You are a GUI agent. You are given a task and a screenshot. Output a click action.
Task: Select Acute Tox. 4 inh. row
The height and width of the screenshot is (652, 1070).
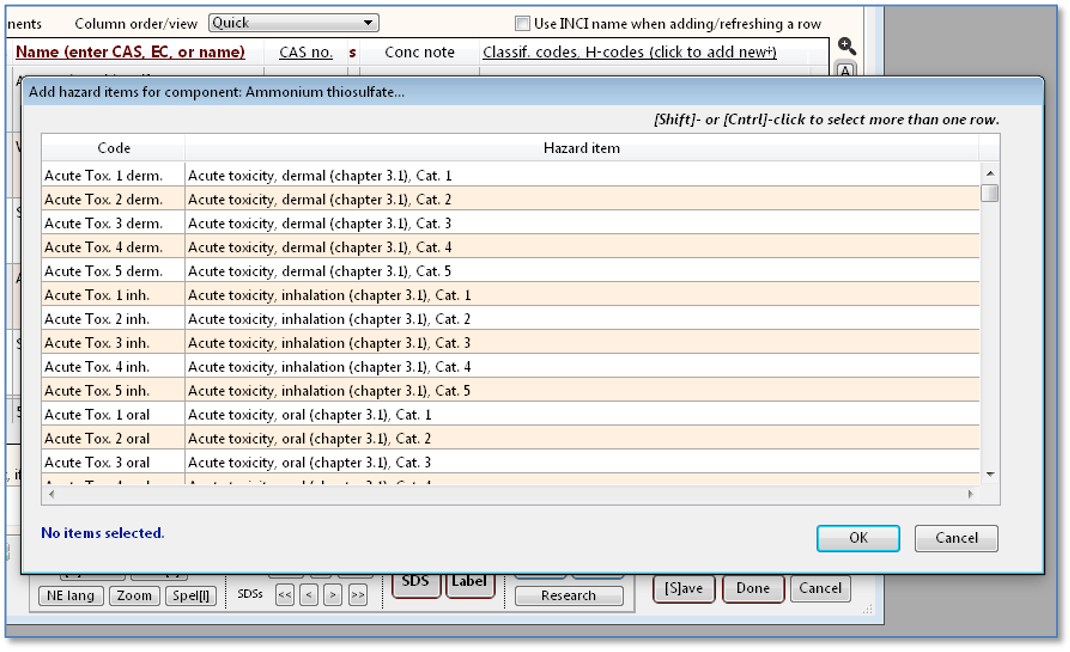tap(510, 367)
